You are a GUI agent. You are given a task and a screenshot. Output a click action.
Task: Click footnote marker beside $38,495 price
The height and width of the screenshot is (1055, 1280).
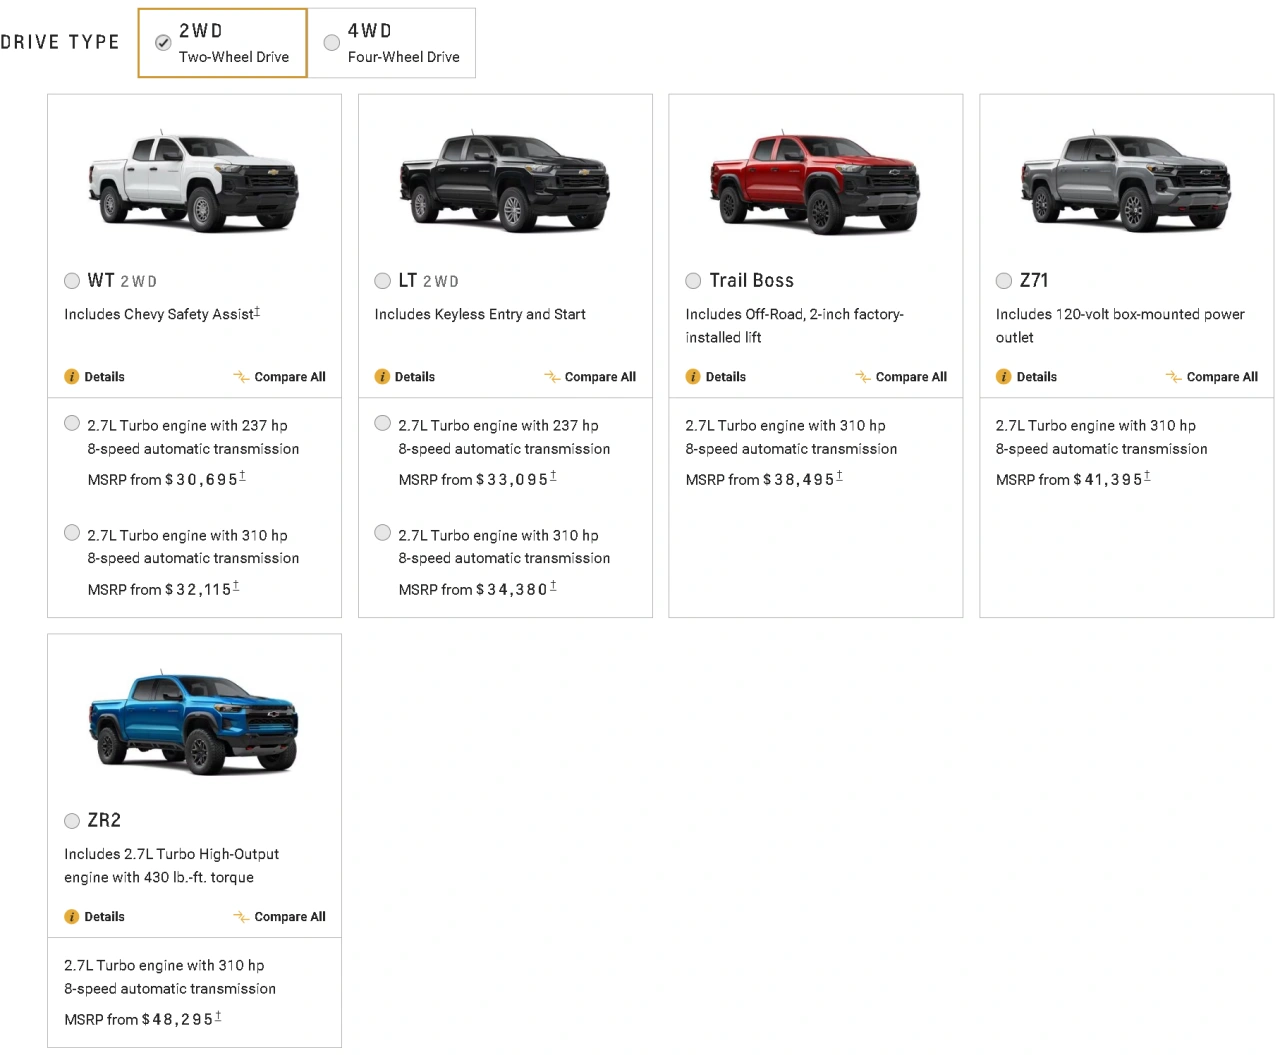pos(839,477)
